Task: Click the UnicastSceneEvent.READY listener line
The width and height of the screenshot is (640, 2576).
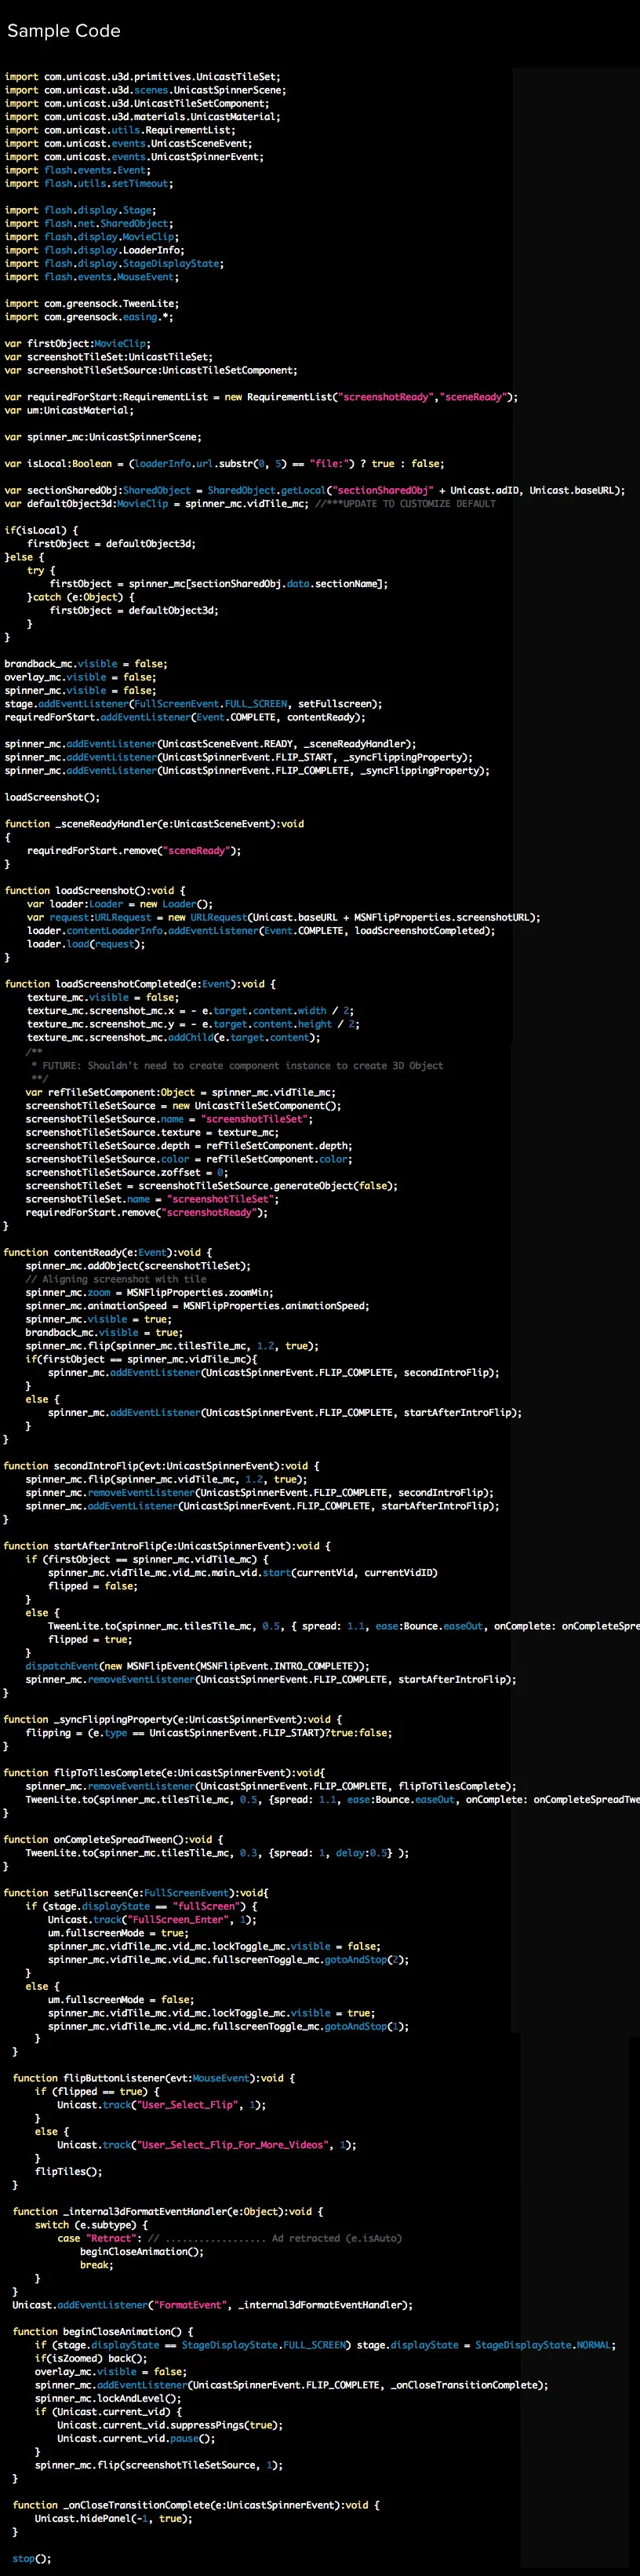Action: pos(210,744)
